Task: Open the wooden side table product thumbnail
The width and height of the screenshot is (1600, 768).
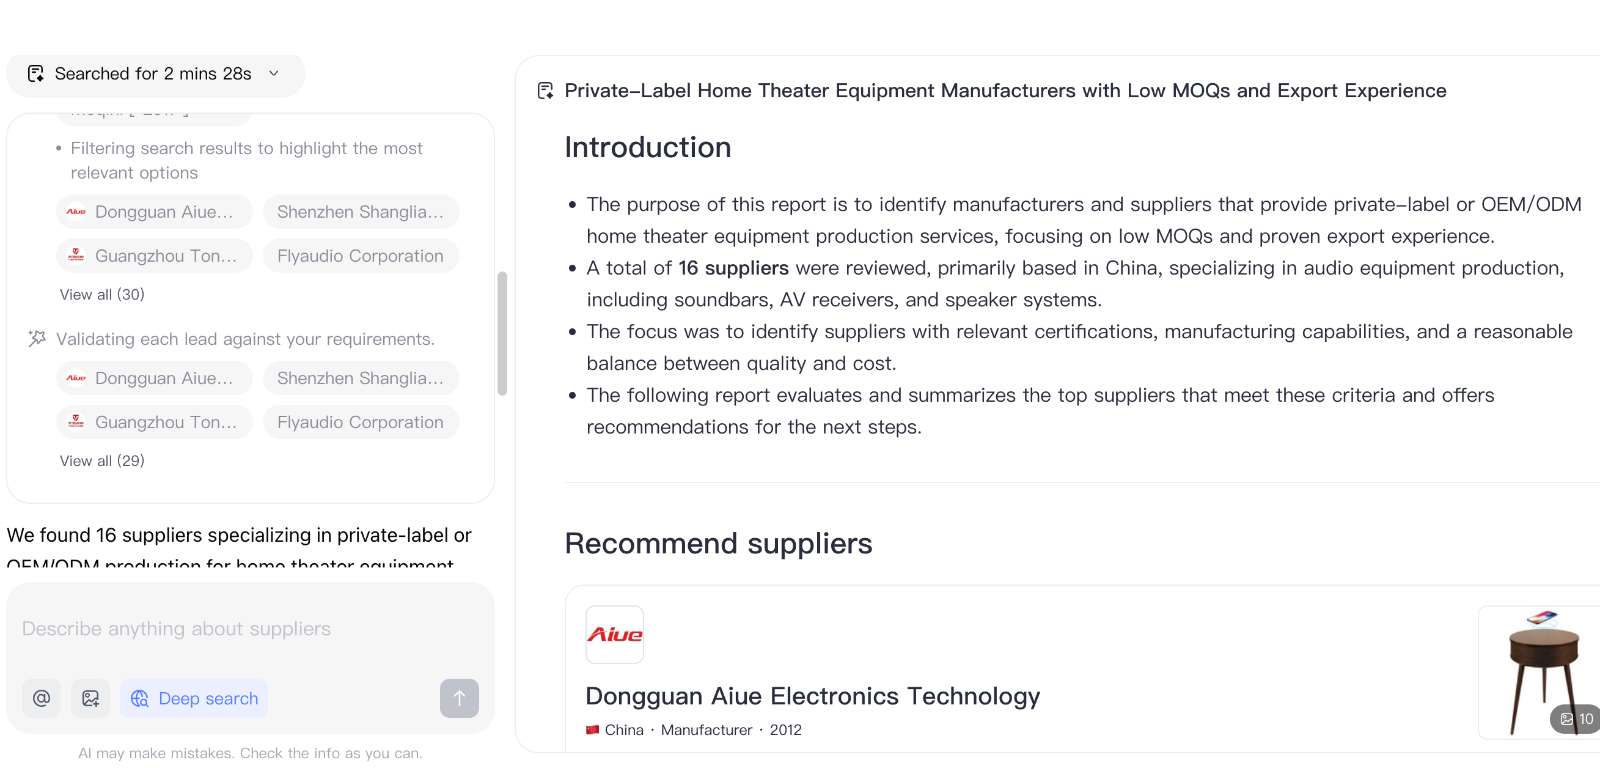Action: (x=1538, y=670)
